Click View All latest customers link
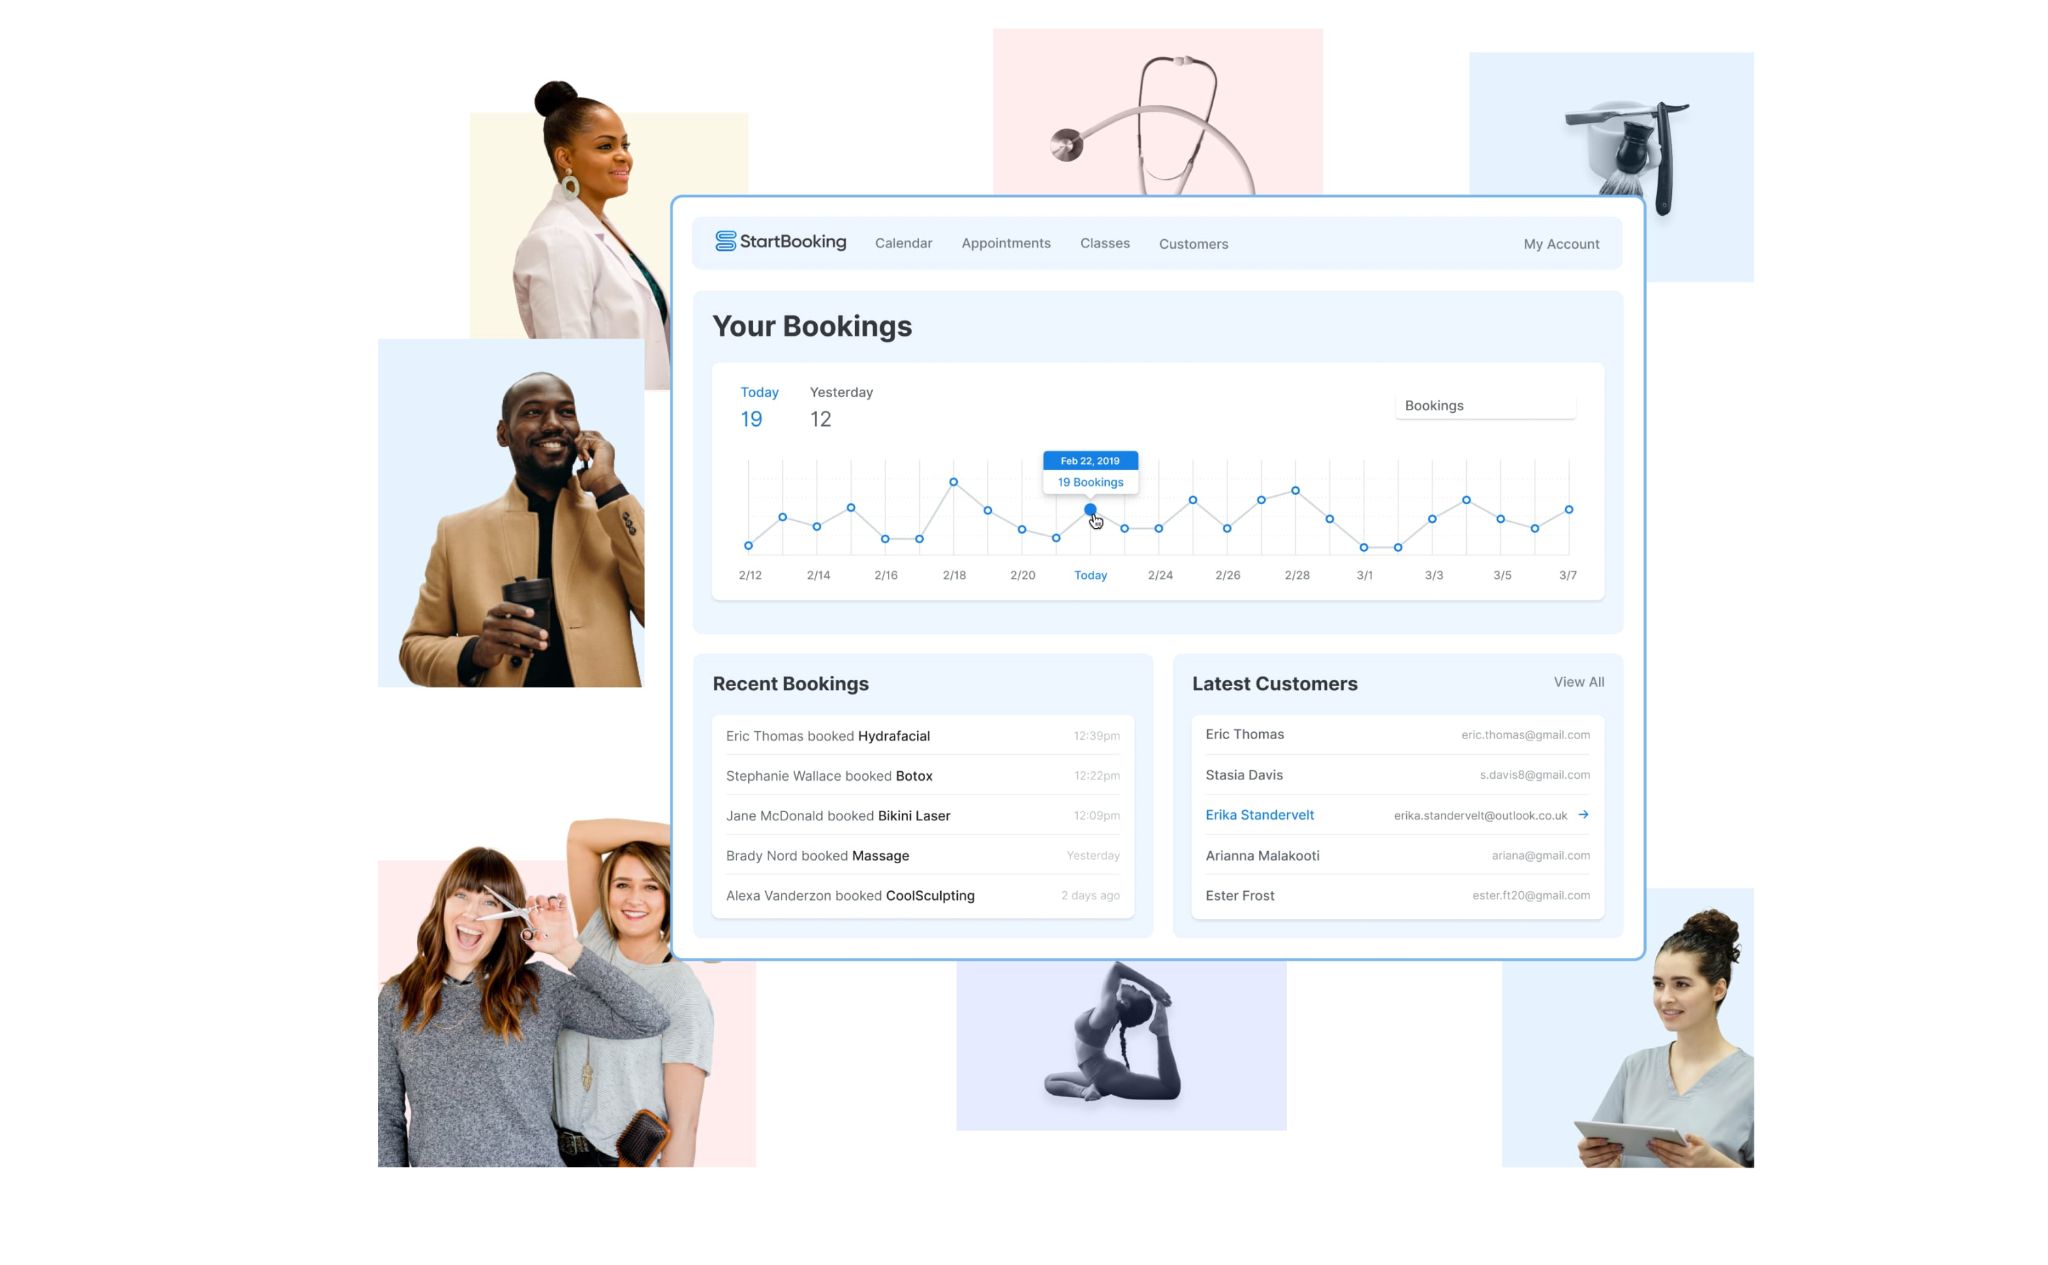 click(1577, 681)
